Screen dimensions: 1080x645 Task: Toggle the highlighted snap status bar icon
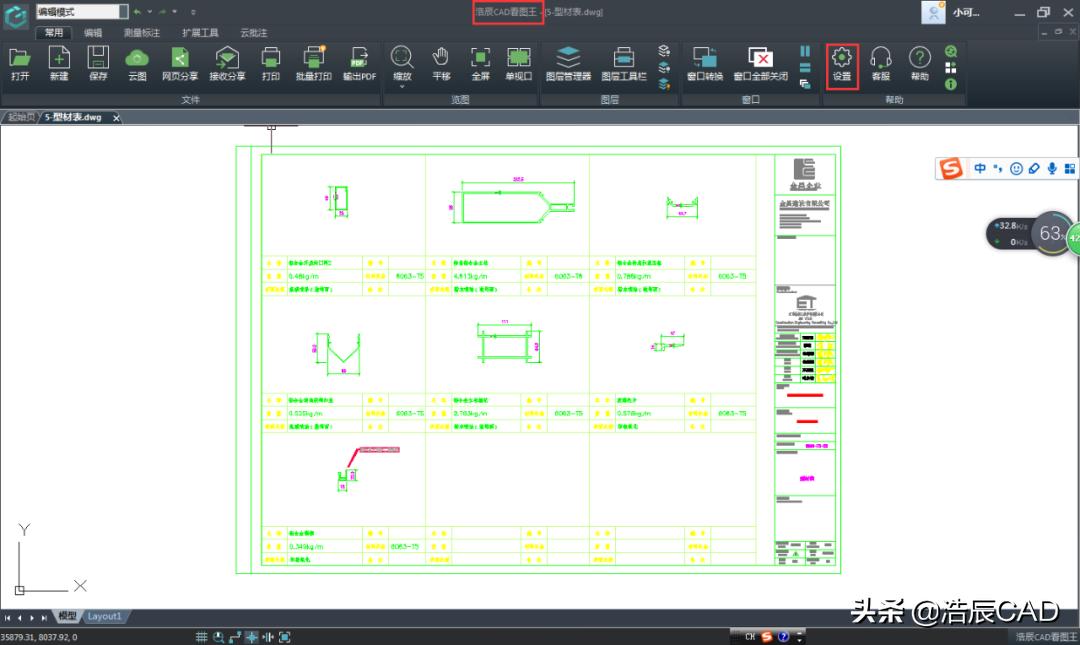(x=251, y=637)
